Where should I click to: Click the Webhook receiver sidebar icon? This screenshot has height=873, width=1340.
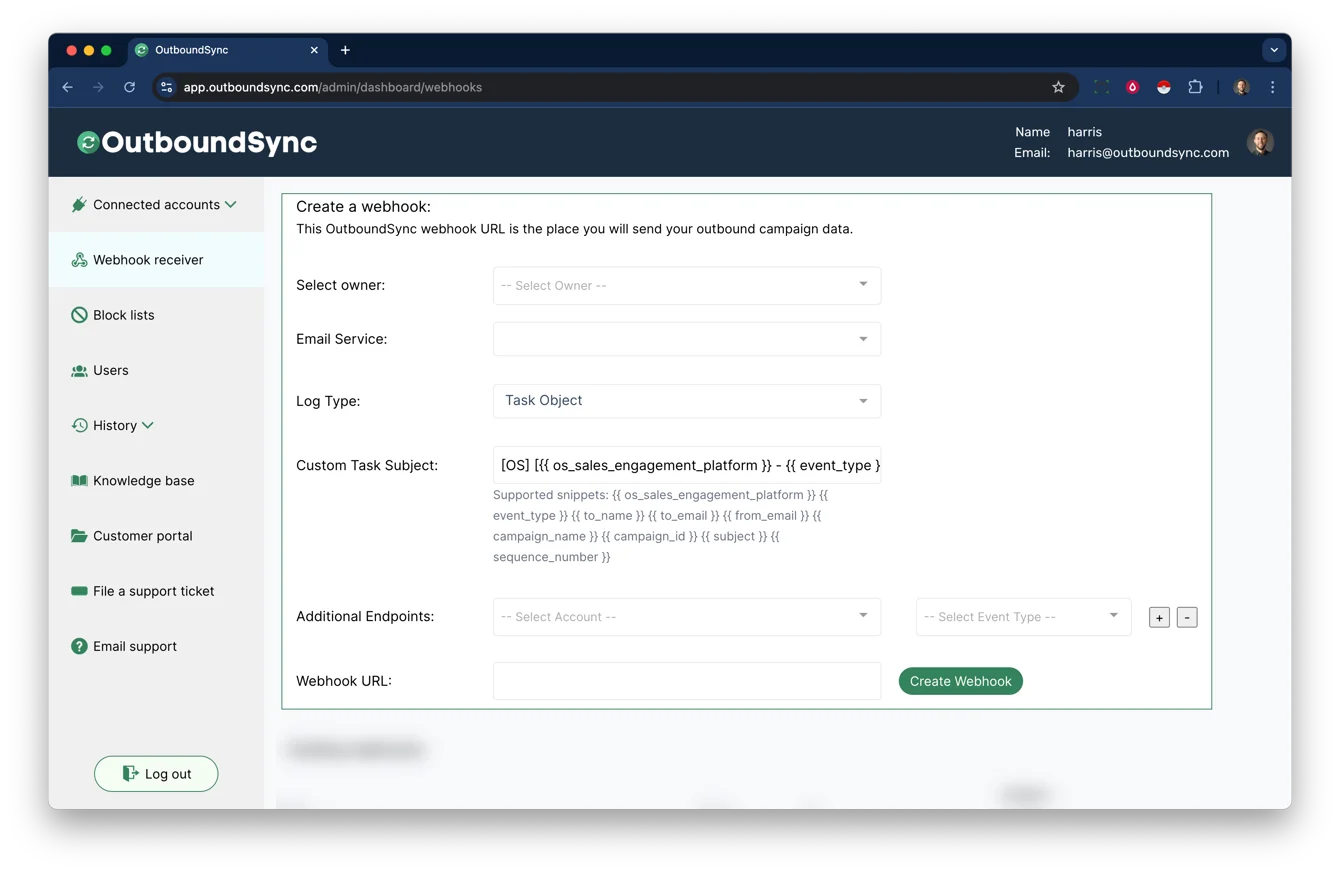pos(79,259)
